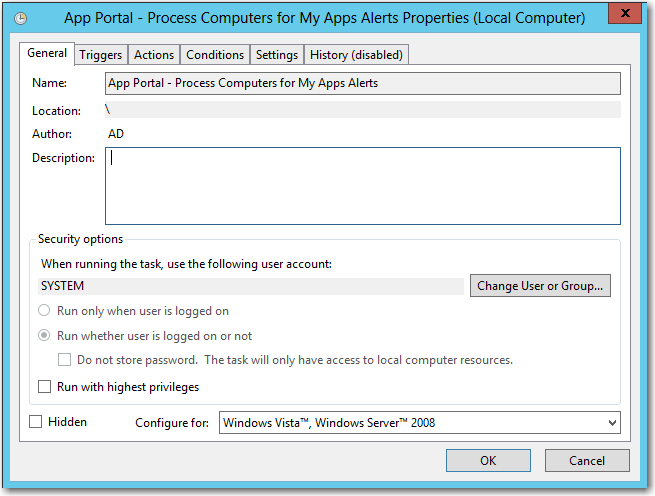Open the Actions tab
This screenshot has width=655, height=496.
pos(154,55)
